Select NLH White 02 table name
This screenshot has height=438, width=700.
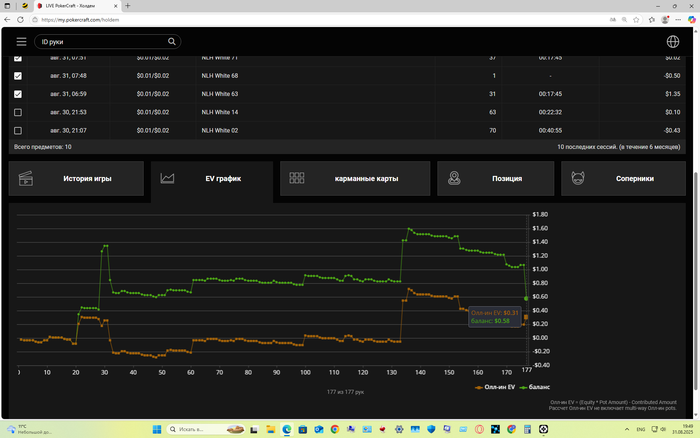220,131
